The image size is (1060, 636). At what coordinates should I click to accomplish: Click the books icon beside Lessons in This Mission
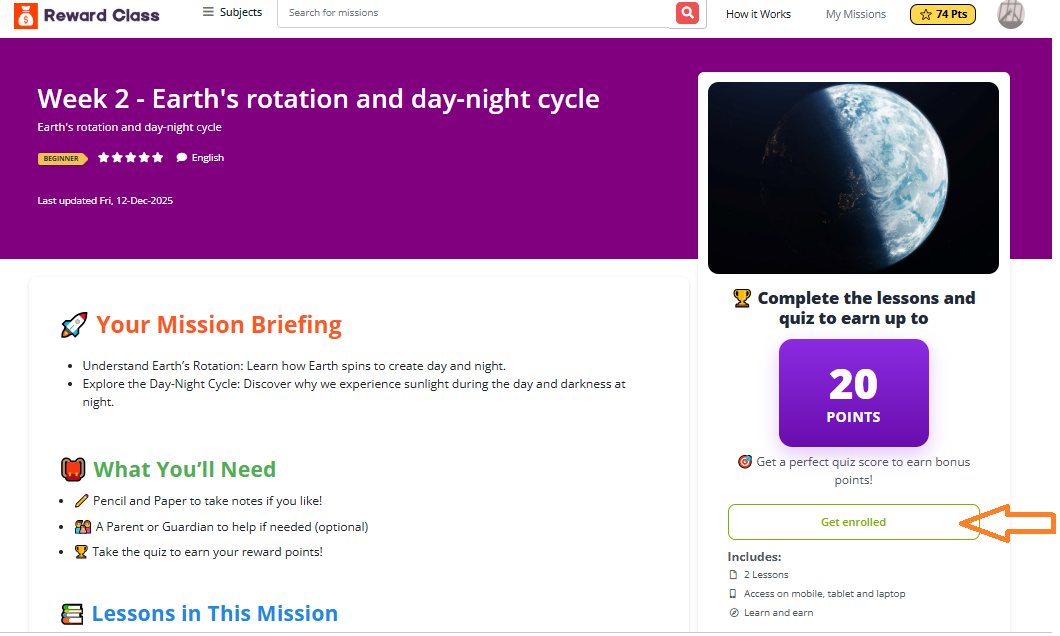click(x=72, y=614)
